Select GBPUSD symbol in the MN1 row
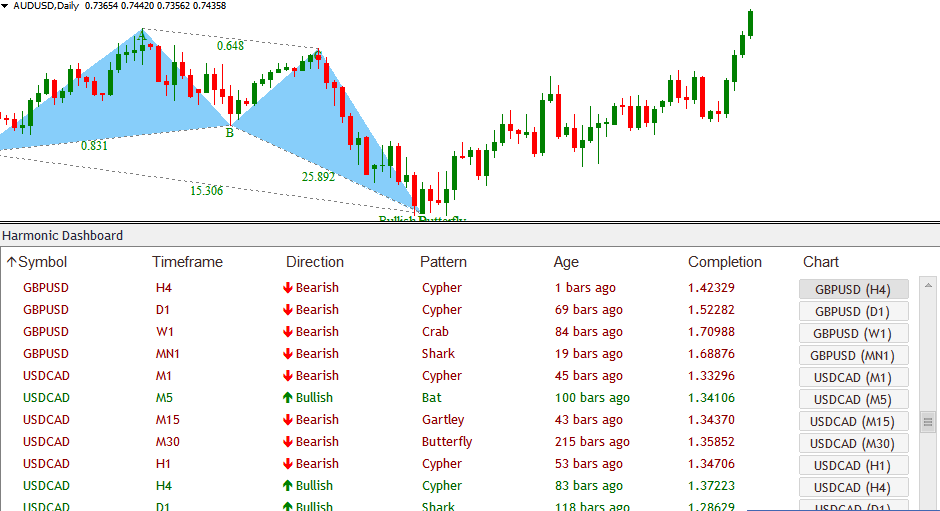This screenshot has width=940, height=511. pyautogui.click(x=46, y=354)
